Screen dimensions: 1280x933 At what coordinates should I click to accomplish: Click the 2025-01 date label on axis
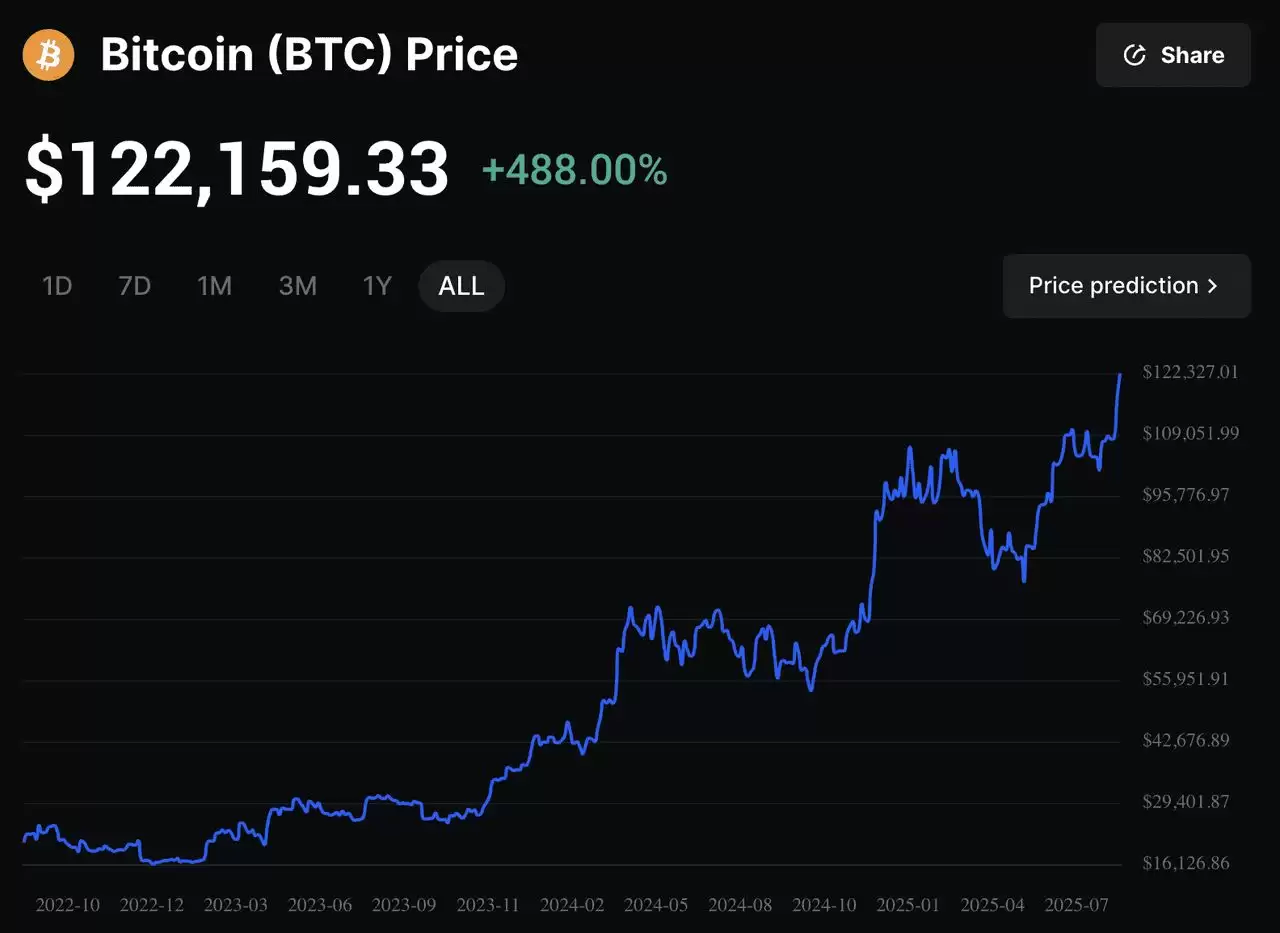click(908, 905)
